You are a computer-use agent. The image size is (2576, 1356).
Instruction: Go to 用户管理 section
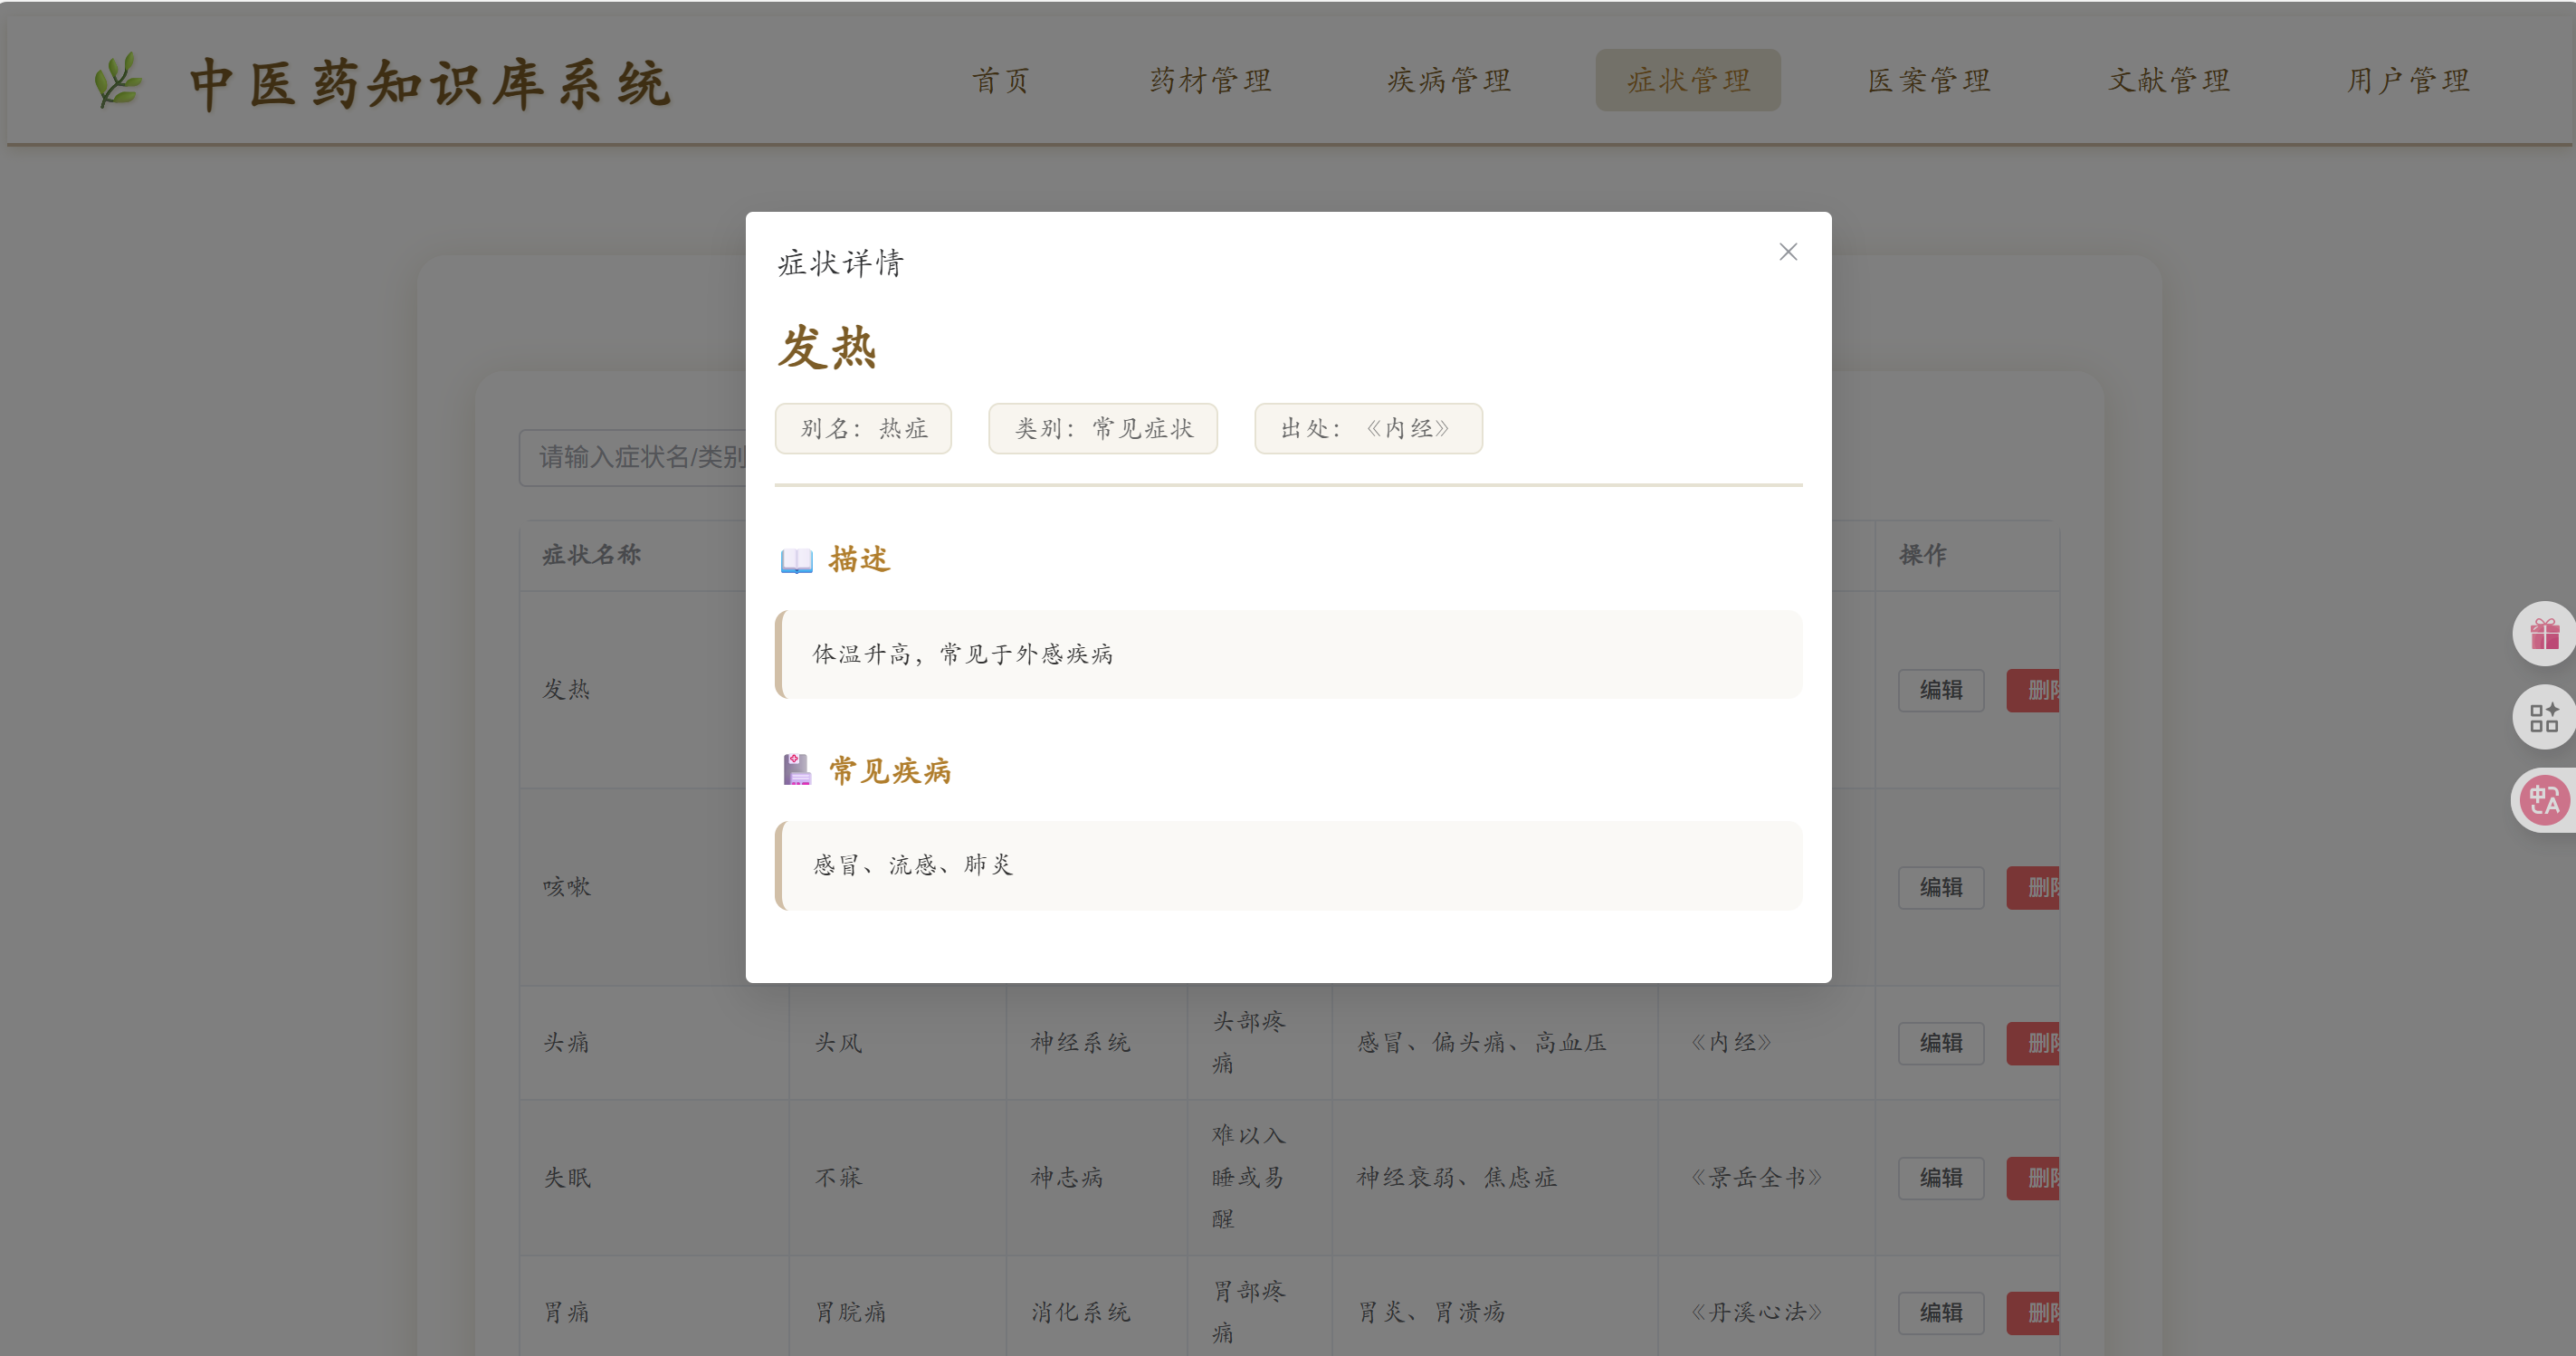(x=2408, y=80)
